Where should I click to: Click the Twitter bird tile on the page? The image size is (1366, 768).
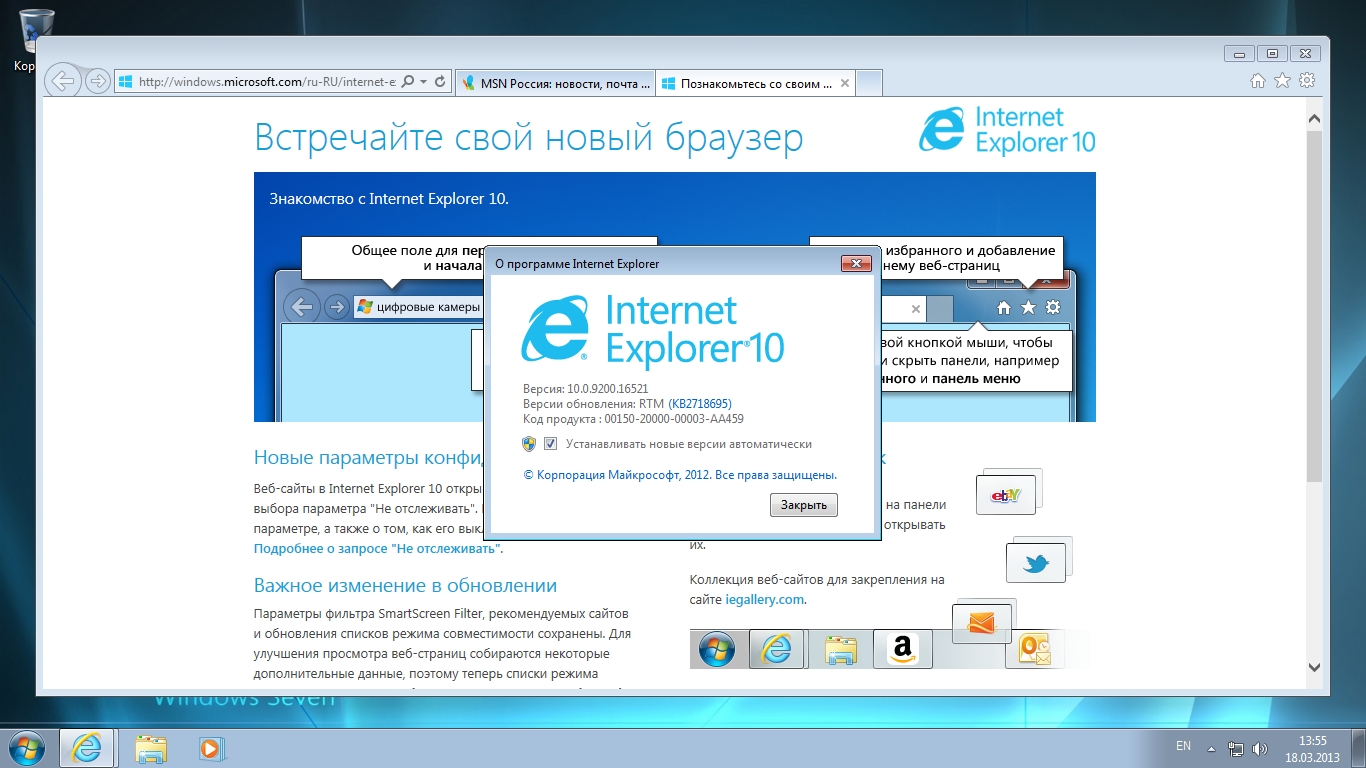coord(1035,564)
